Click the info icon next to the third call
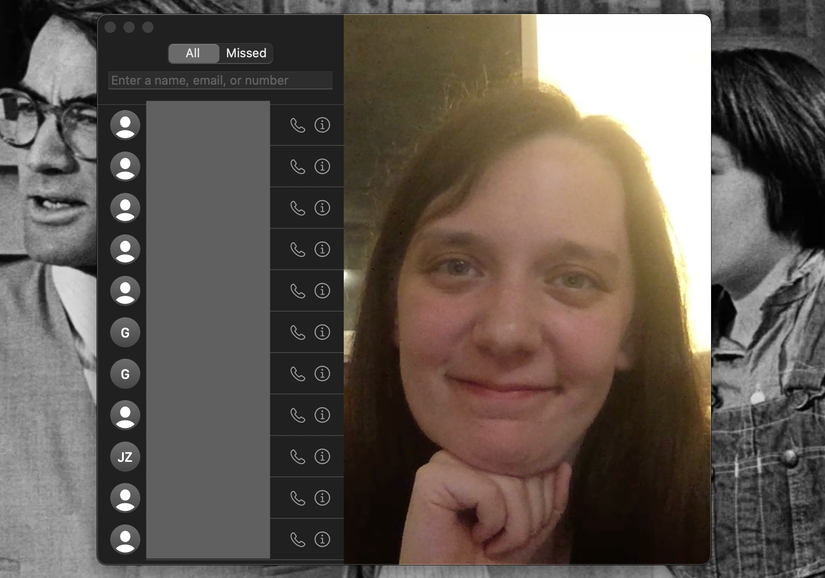 point(321,208)
